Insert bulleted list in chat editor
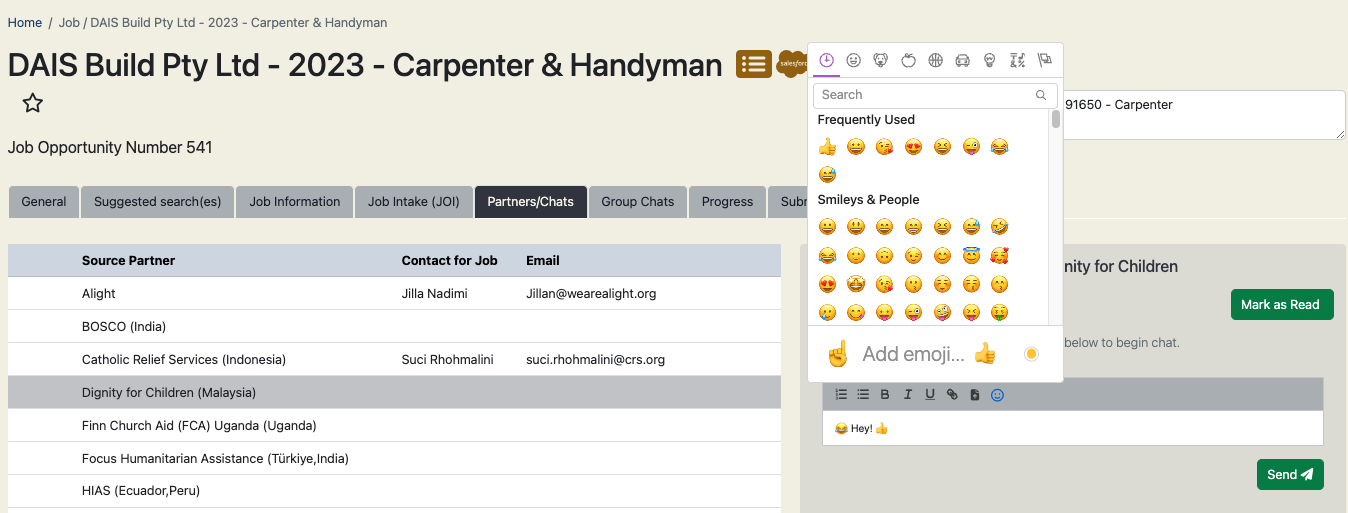Screen dimensions: 1348x513 863,395
